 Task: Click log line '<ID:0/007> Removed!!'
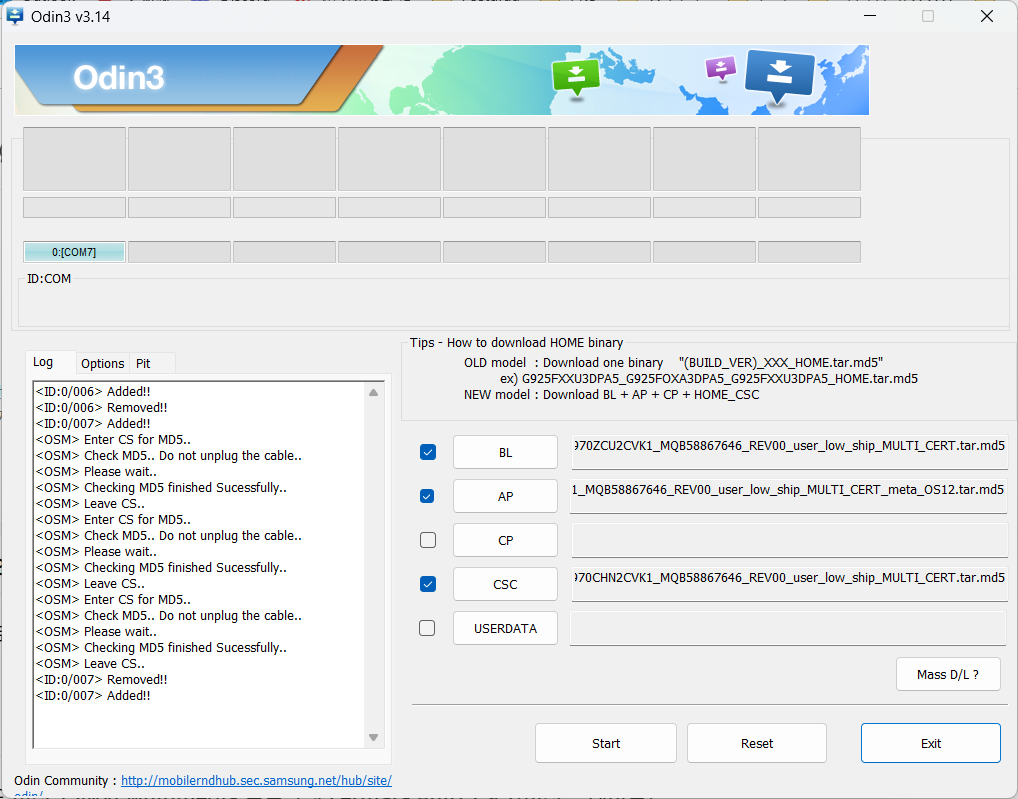[102, 680]
